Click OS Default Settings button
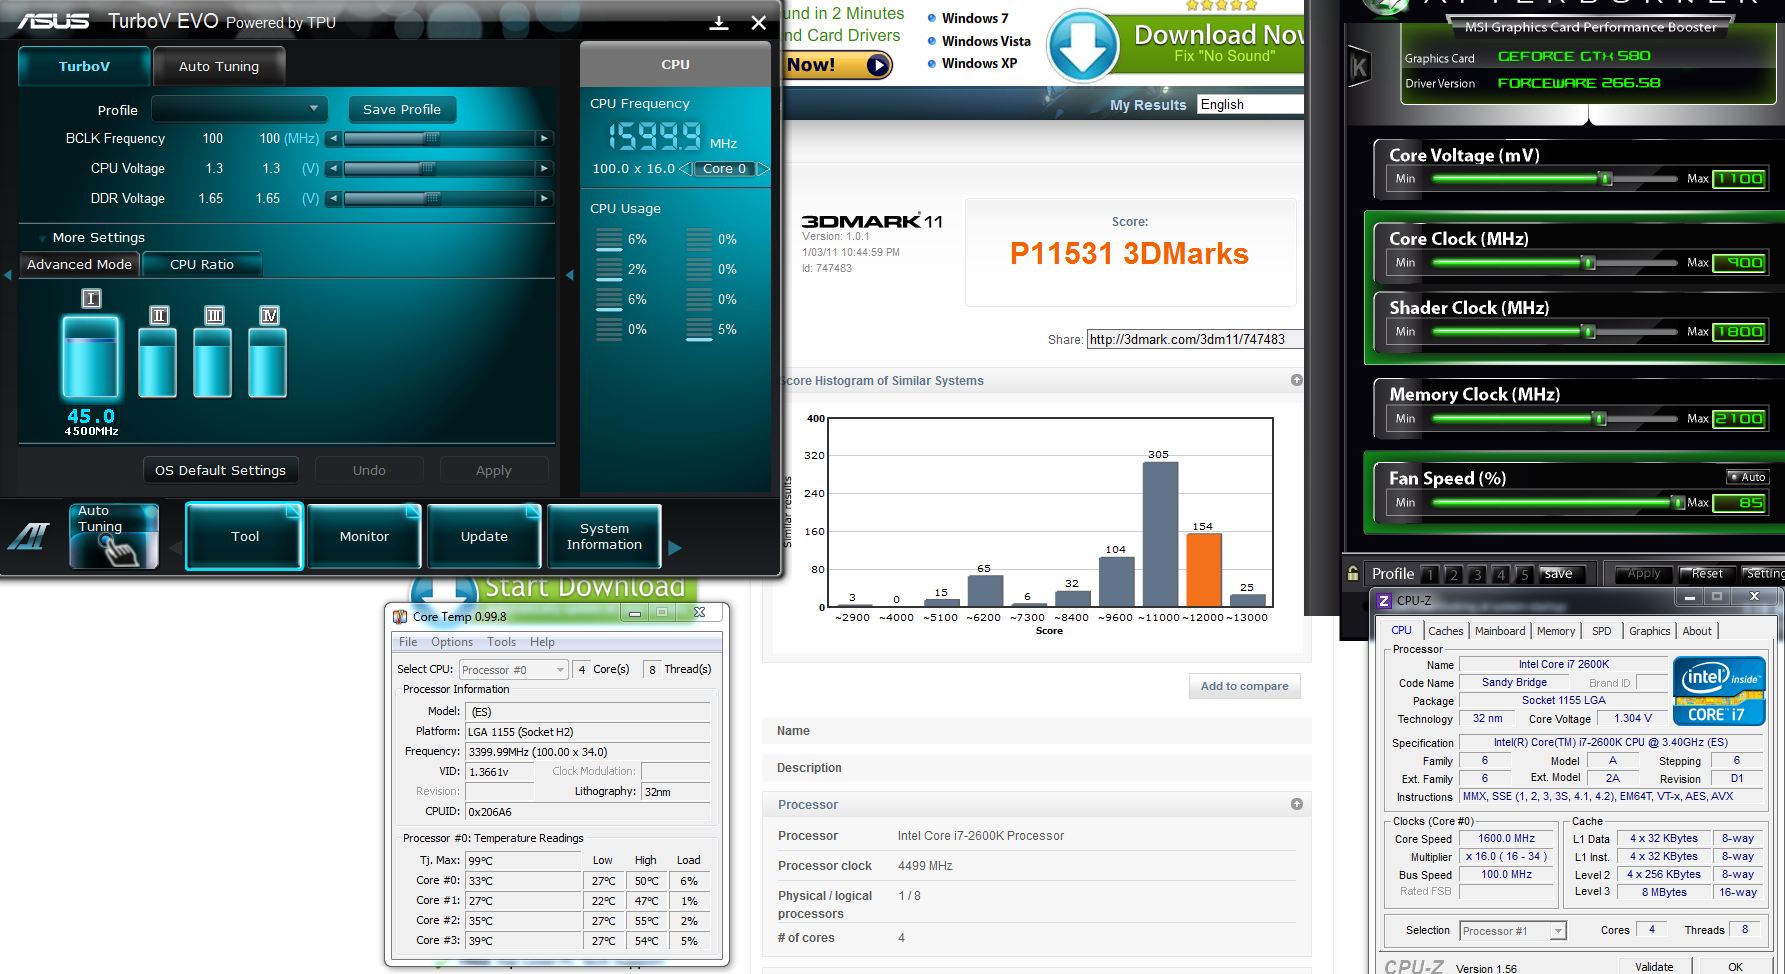This screenshot has width=1785, height=974. 220,470
